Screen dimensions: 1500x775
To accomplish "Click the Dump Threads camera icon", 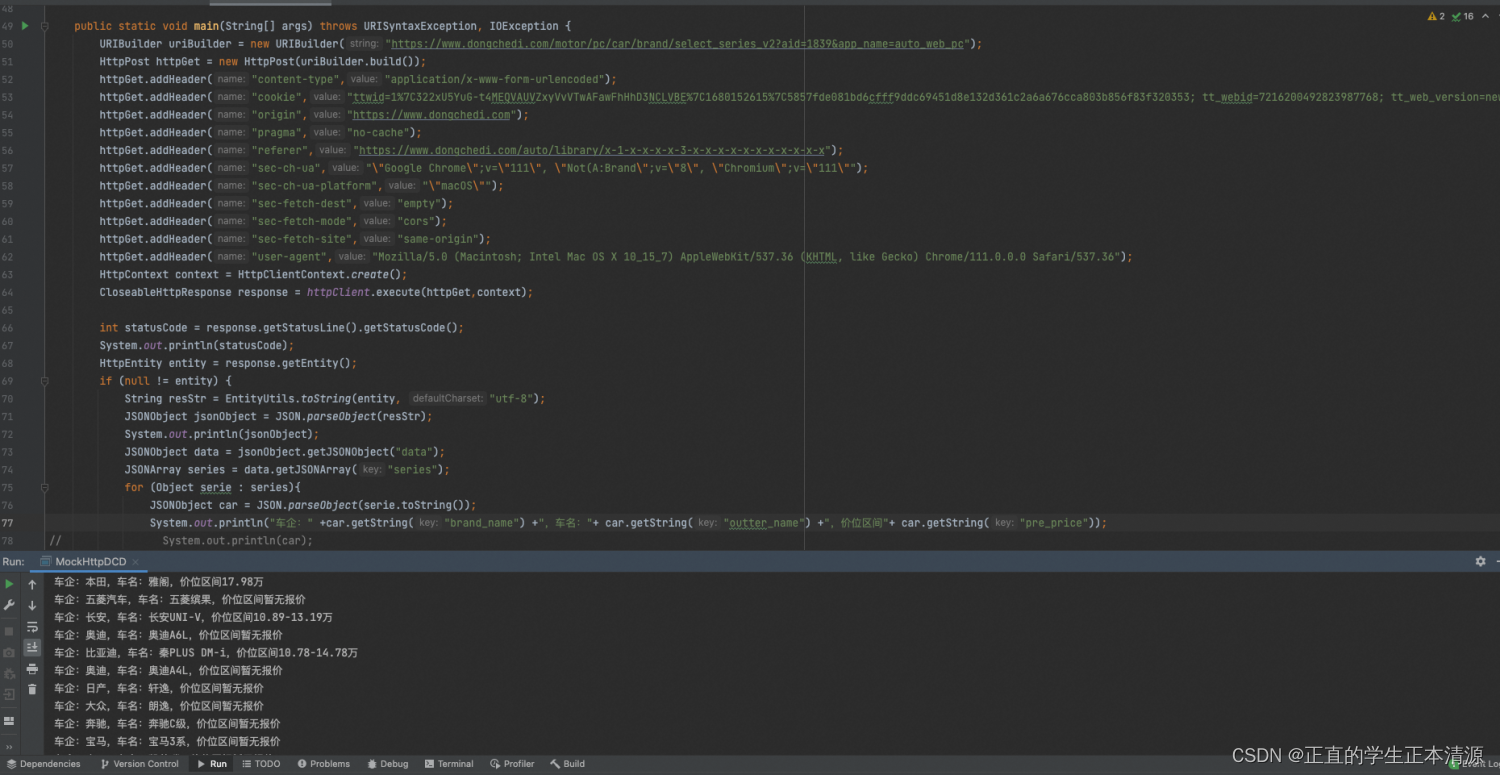I will click(x=9, y=652).
